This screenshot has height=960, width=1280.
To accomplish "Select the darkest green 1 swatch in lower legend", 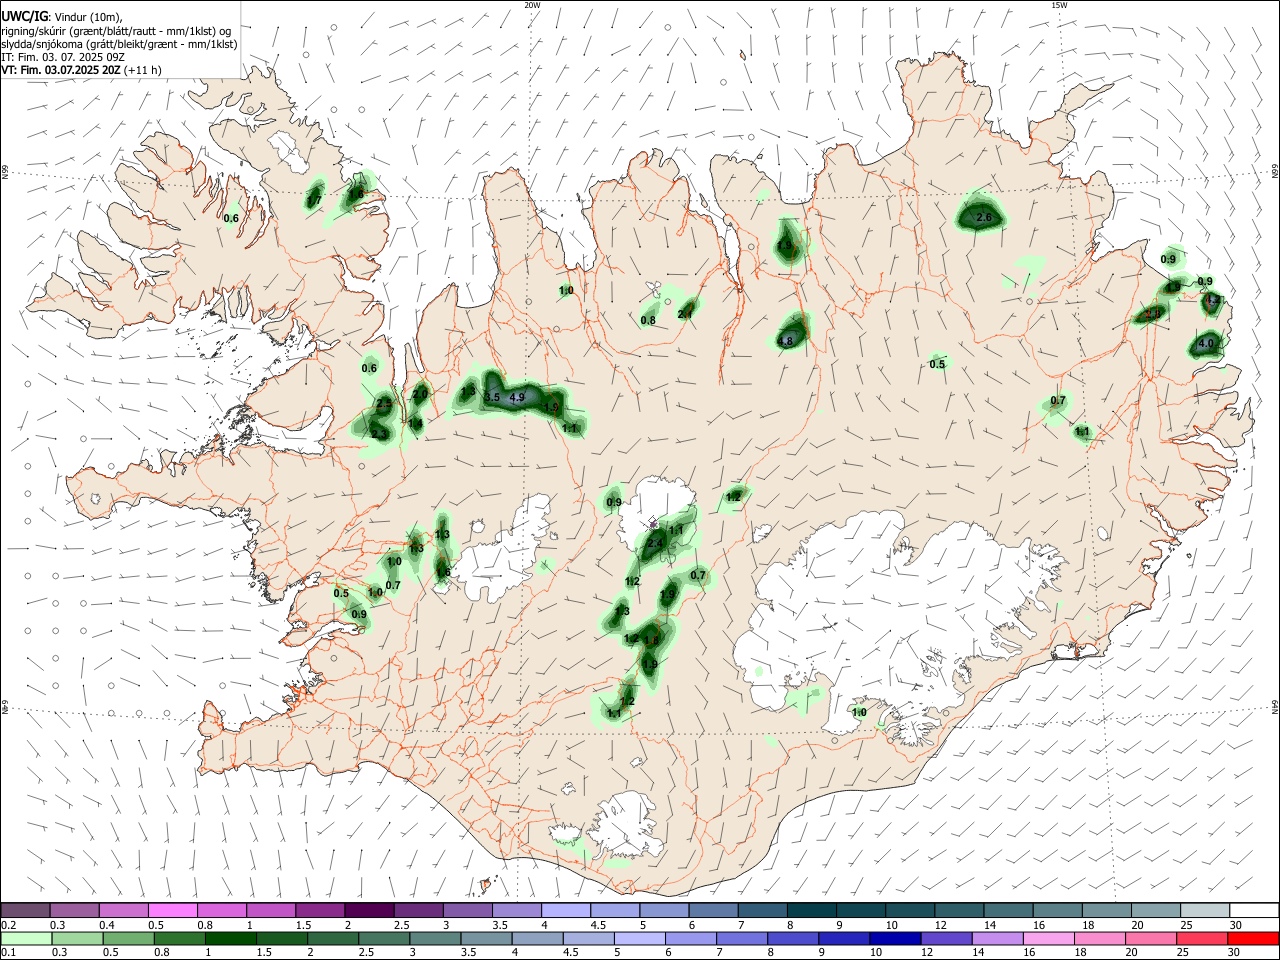I will point(230,938).
